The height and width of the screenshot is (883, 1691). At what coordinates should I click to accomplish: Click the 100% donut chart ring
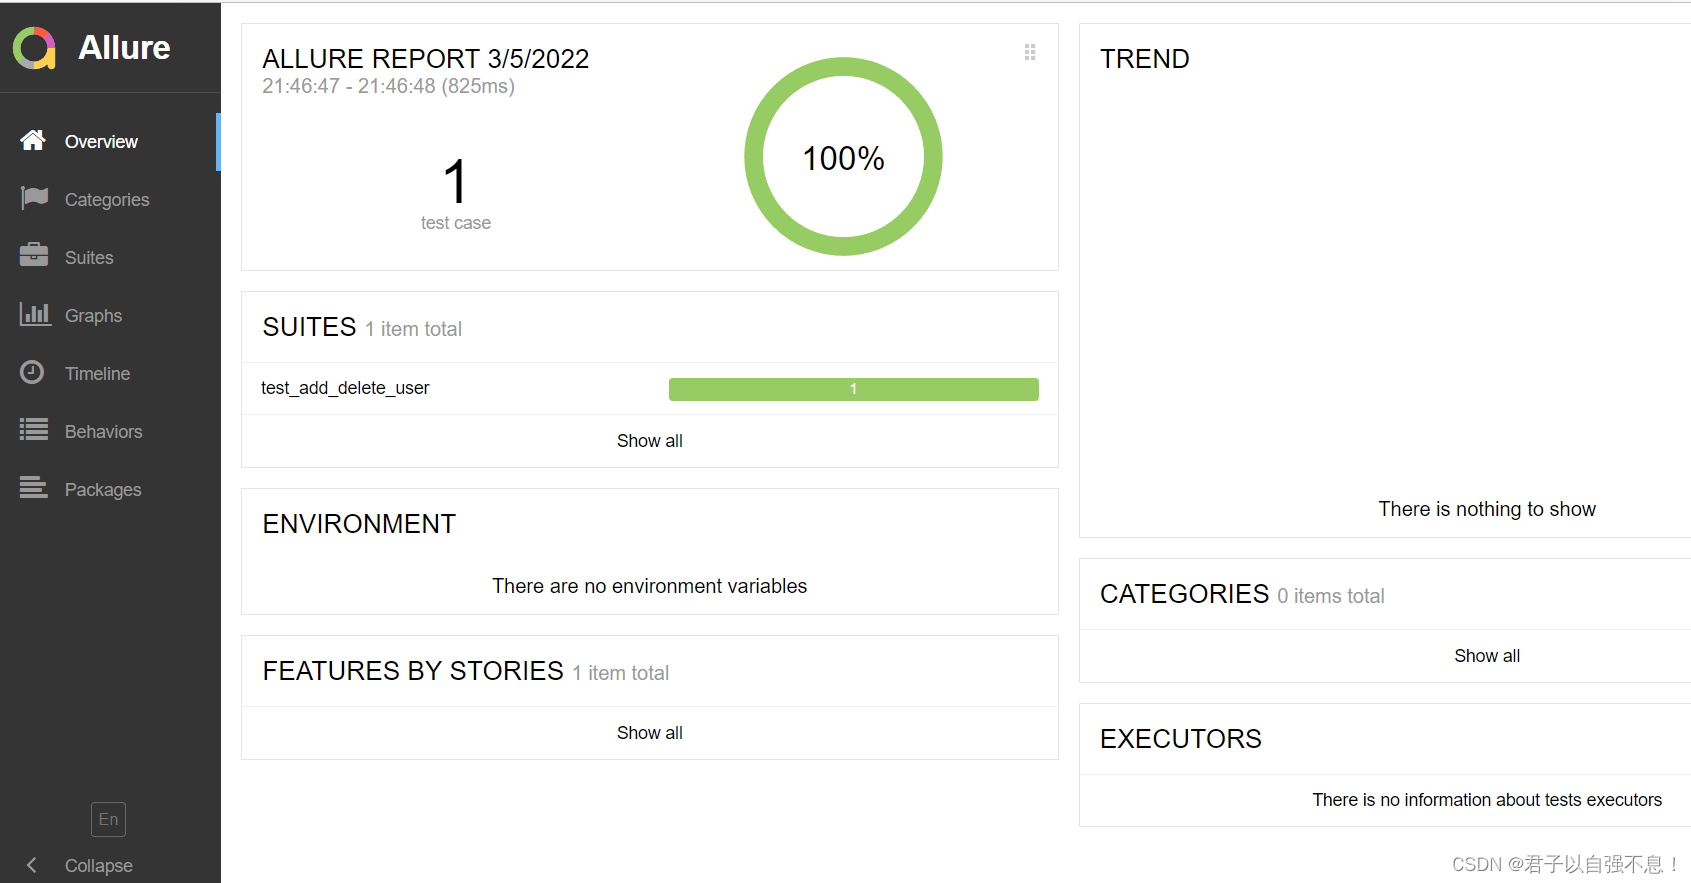(x=844, y=156)
